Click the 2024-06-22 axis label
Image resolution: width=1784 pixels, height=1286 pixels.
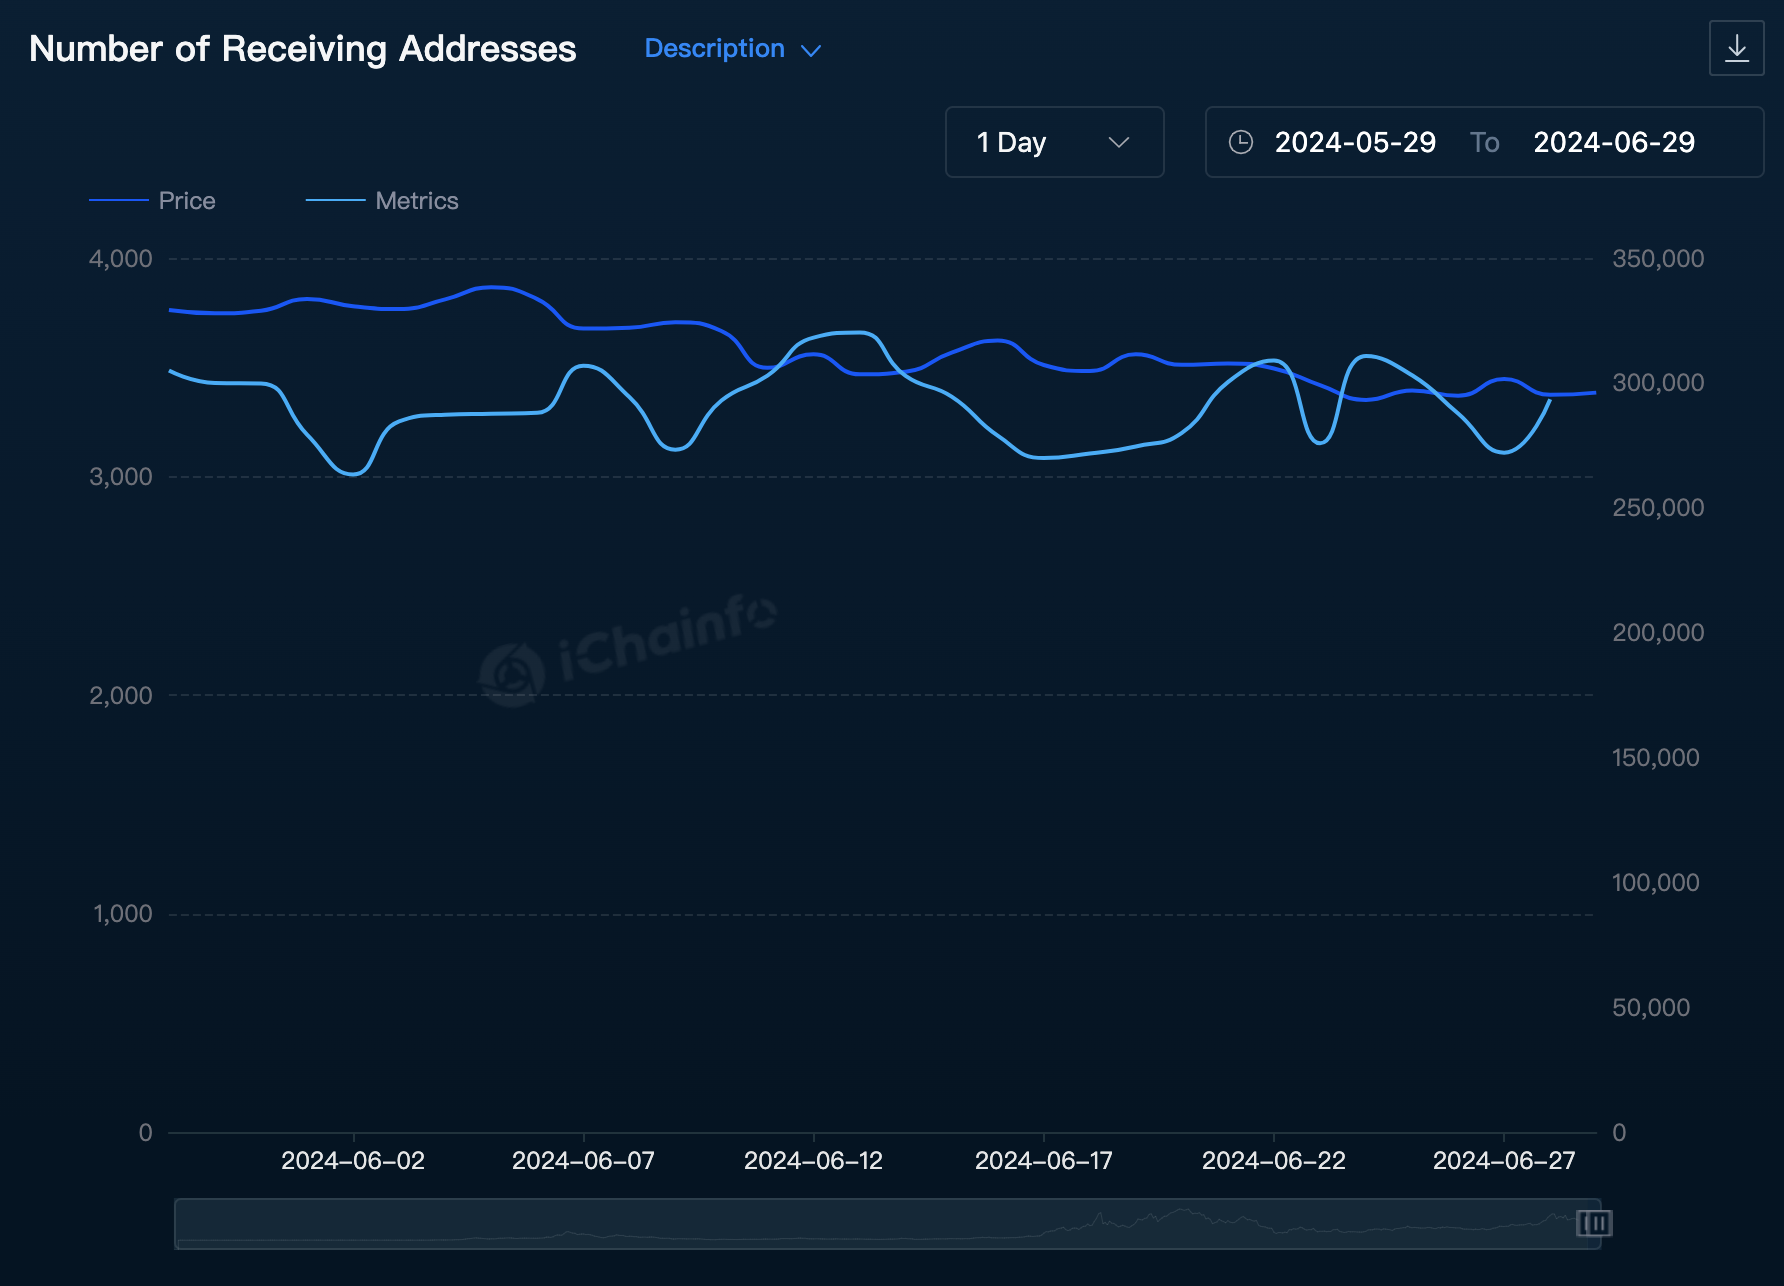[x=1273, y=1161]
